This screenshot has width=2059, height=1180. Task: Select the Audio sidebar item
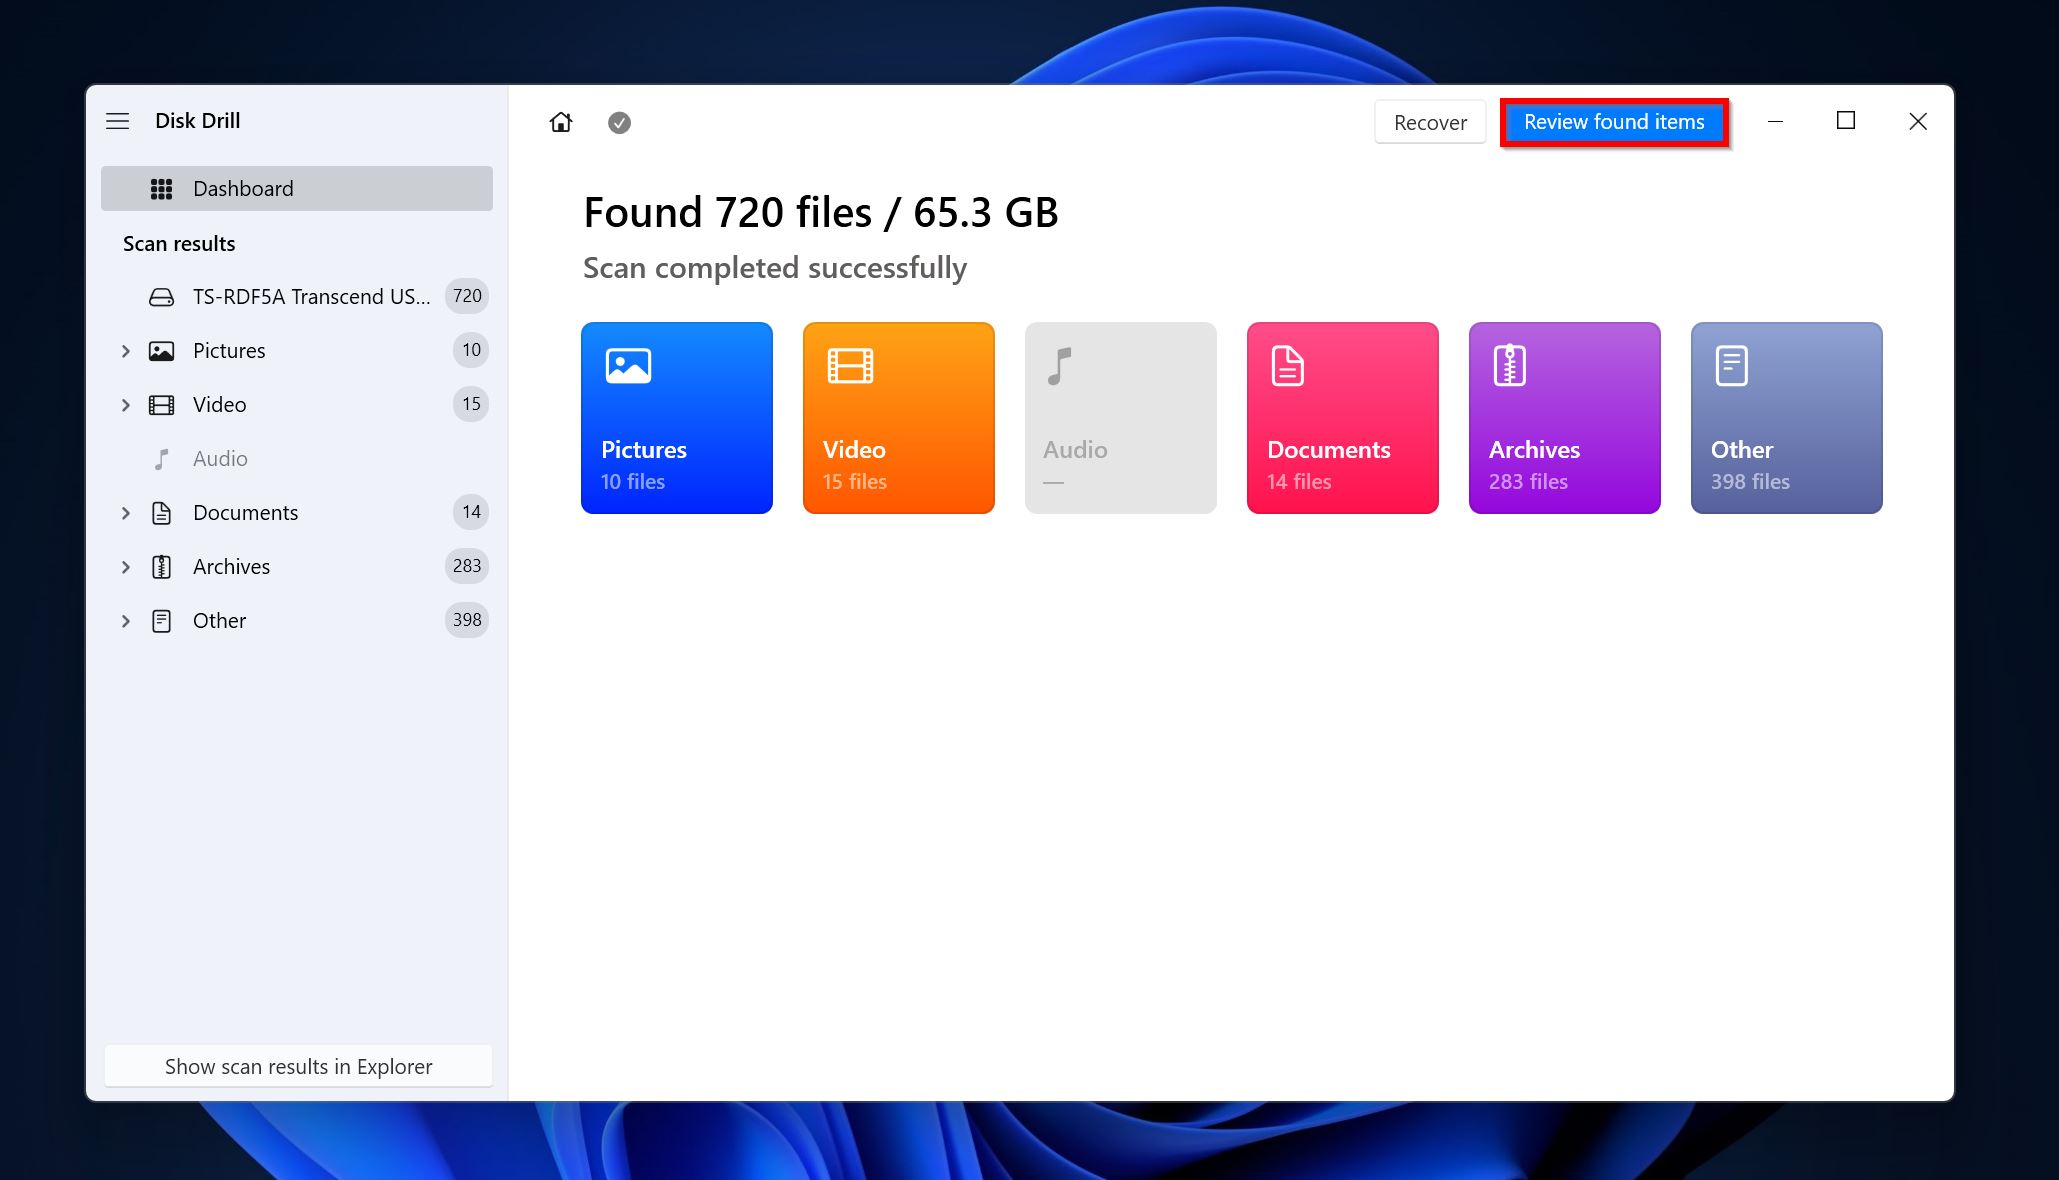click(x=219, y=458)
